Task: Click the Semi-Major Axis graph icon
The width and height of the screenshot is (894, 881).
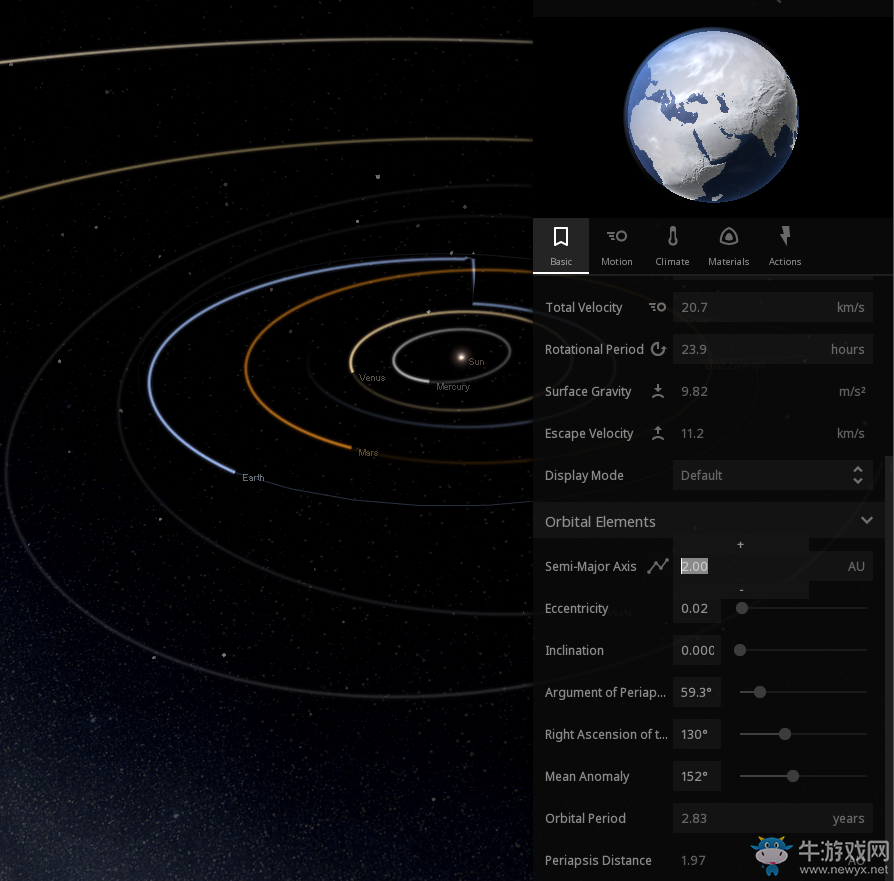Action: tap(658, 566)
